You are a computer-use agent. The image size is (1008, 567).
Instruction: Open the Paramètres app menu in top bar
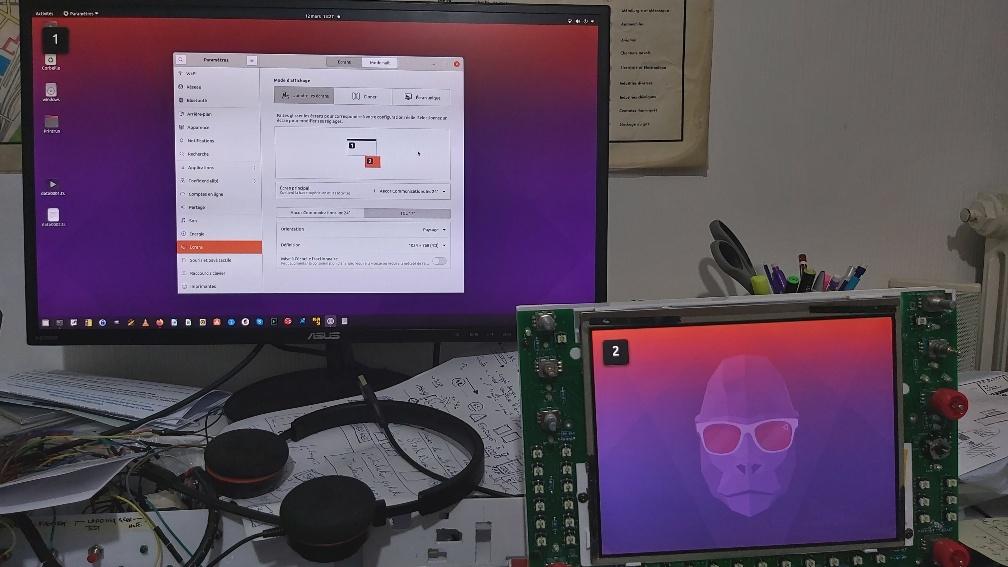click(x=81, y=14)
